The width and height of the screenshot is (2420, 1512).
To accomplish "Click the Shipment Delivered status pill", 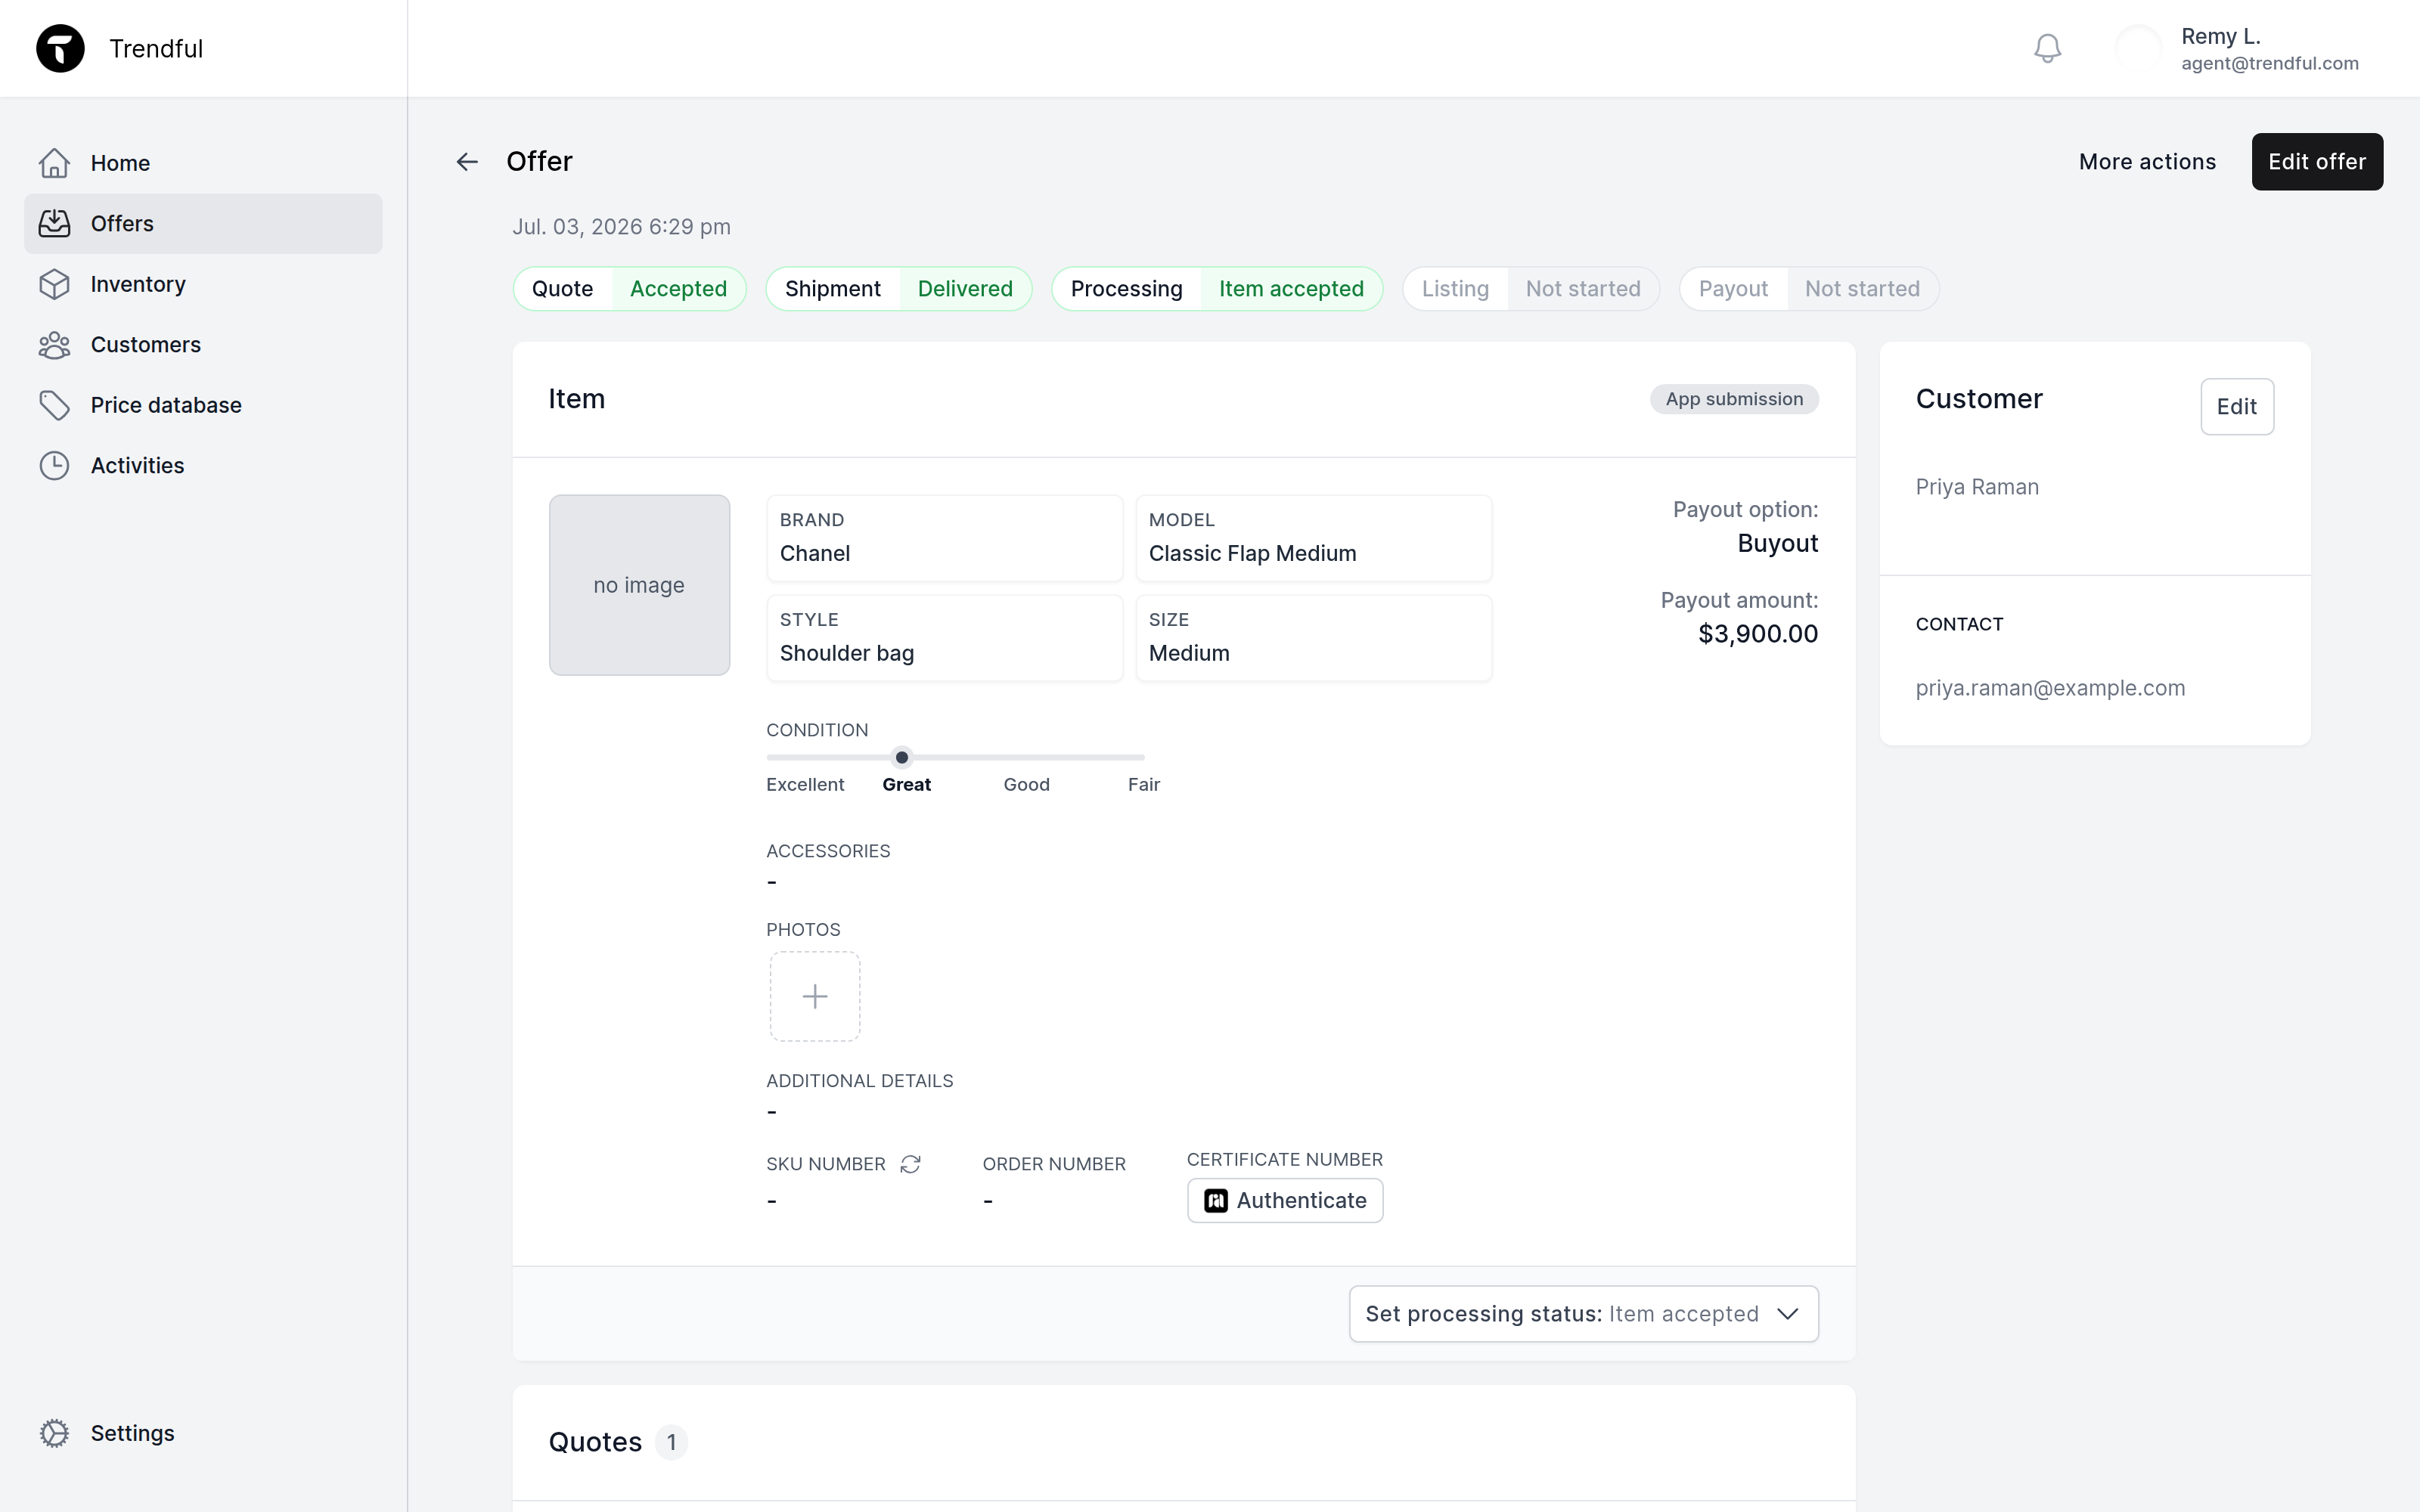I will (x=898, y=289).
